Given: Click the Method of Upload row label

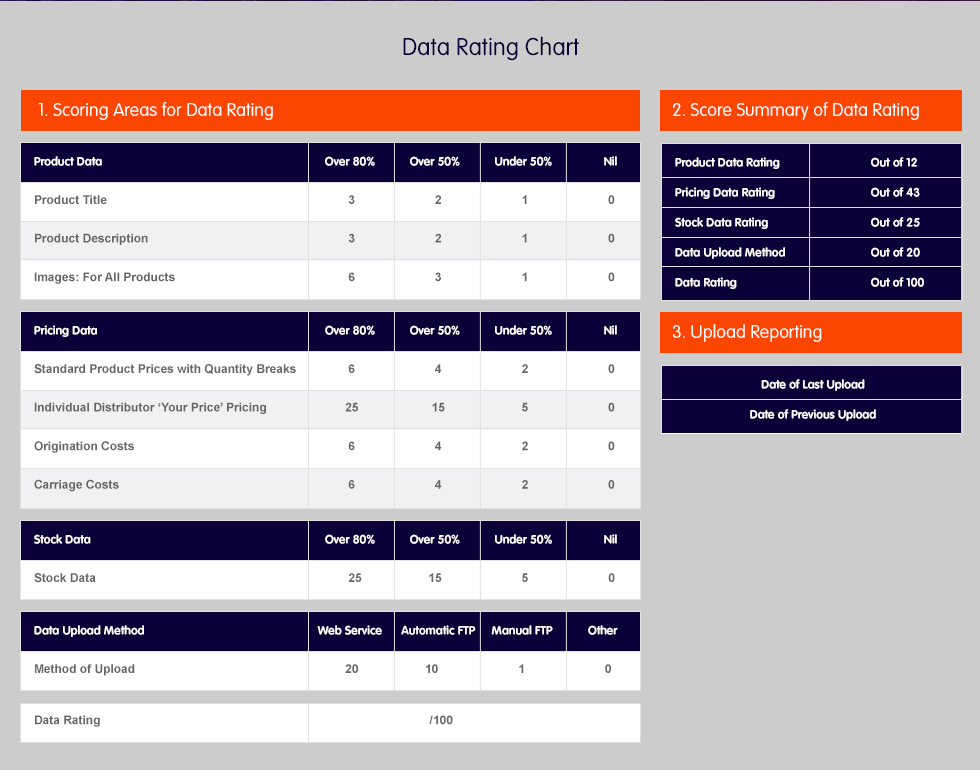Looking at the screenshot, I should click(x=84, y=669).
